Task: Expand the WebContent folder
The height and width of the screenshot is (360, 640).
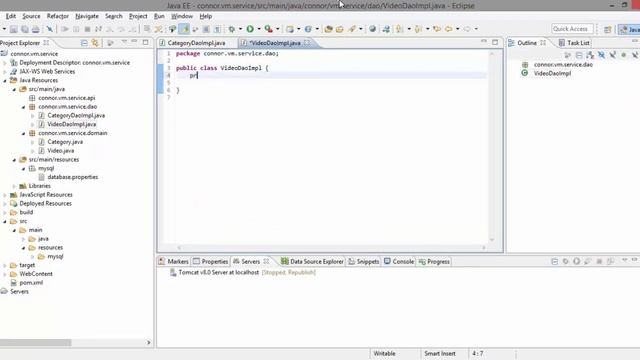Action: (x=5, y=274)
